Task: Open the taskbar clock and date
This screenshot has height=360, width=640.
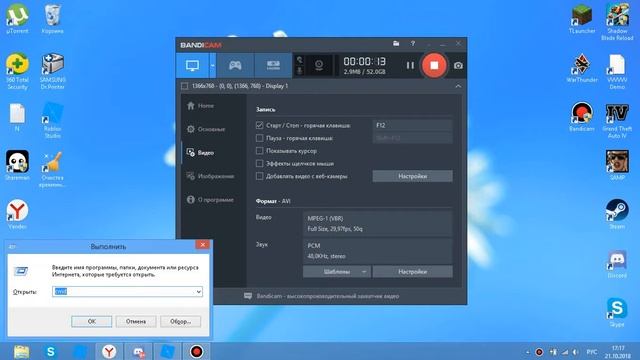Action: pyautogui.click(x=618, y=352)
